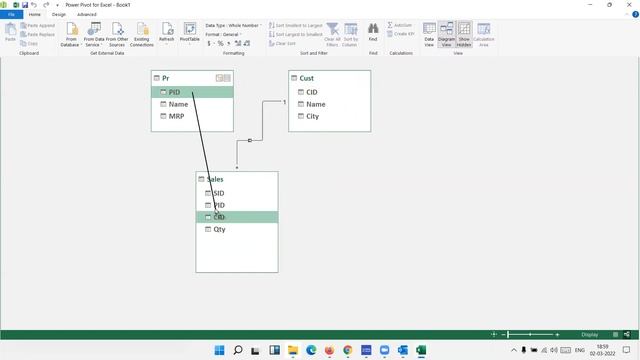Viewport: 640px width, 360px height.
Task: Click the Paste clipboard icon
Action: [10, 32]
